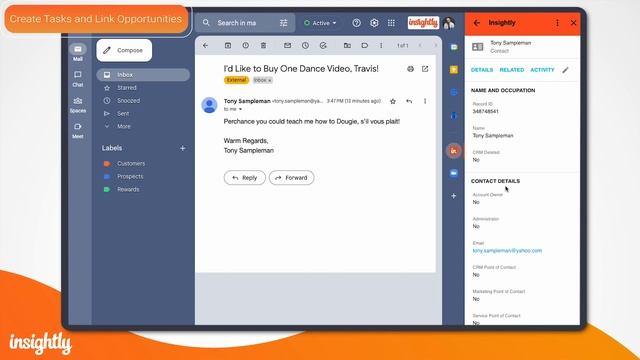Select the Inbox folder
Viewport: 640px width, 360px height.
143,75
